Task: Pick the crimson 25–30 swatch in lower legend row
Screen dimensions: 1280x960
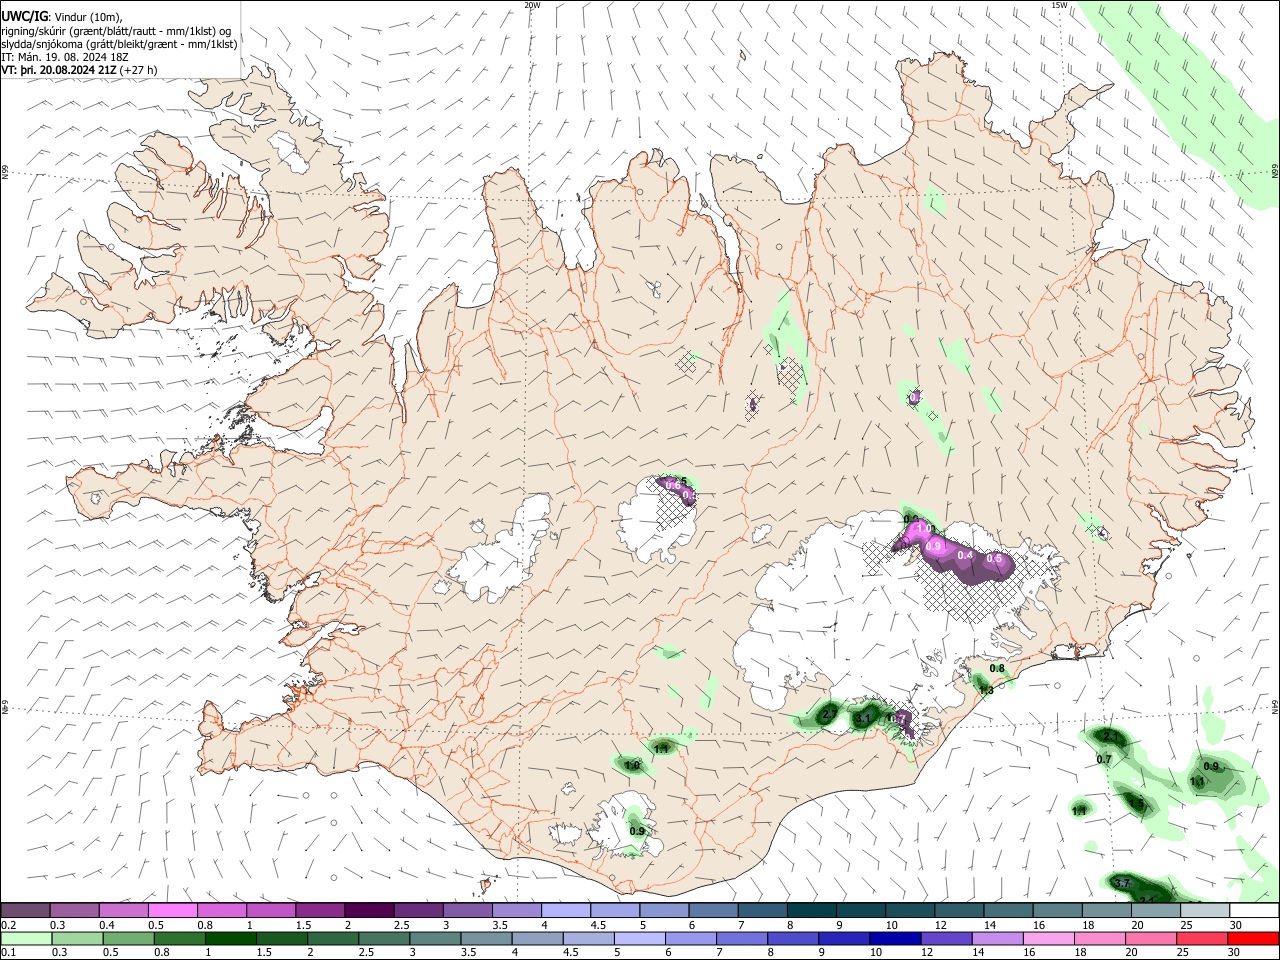Action: (1203, 939)
